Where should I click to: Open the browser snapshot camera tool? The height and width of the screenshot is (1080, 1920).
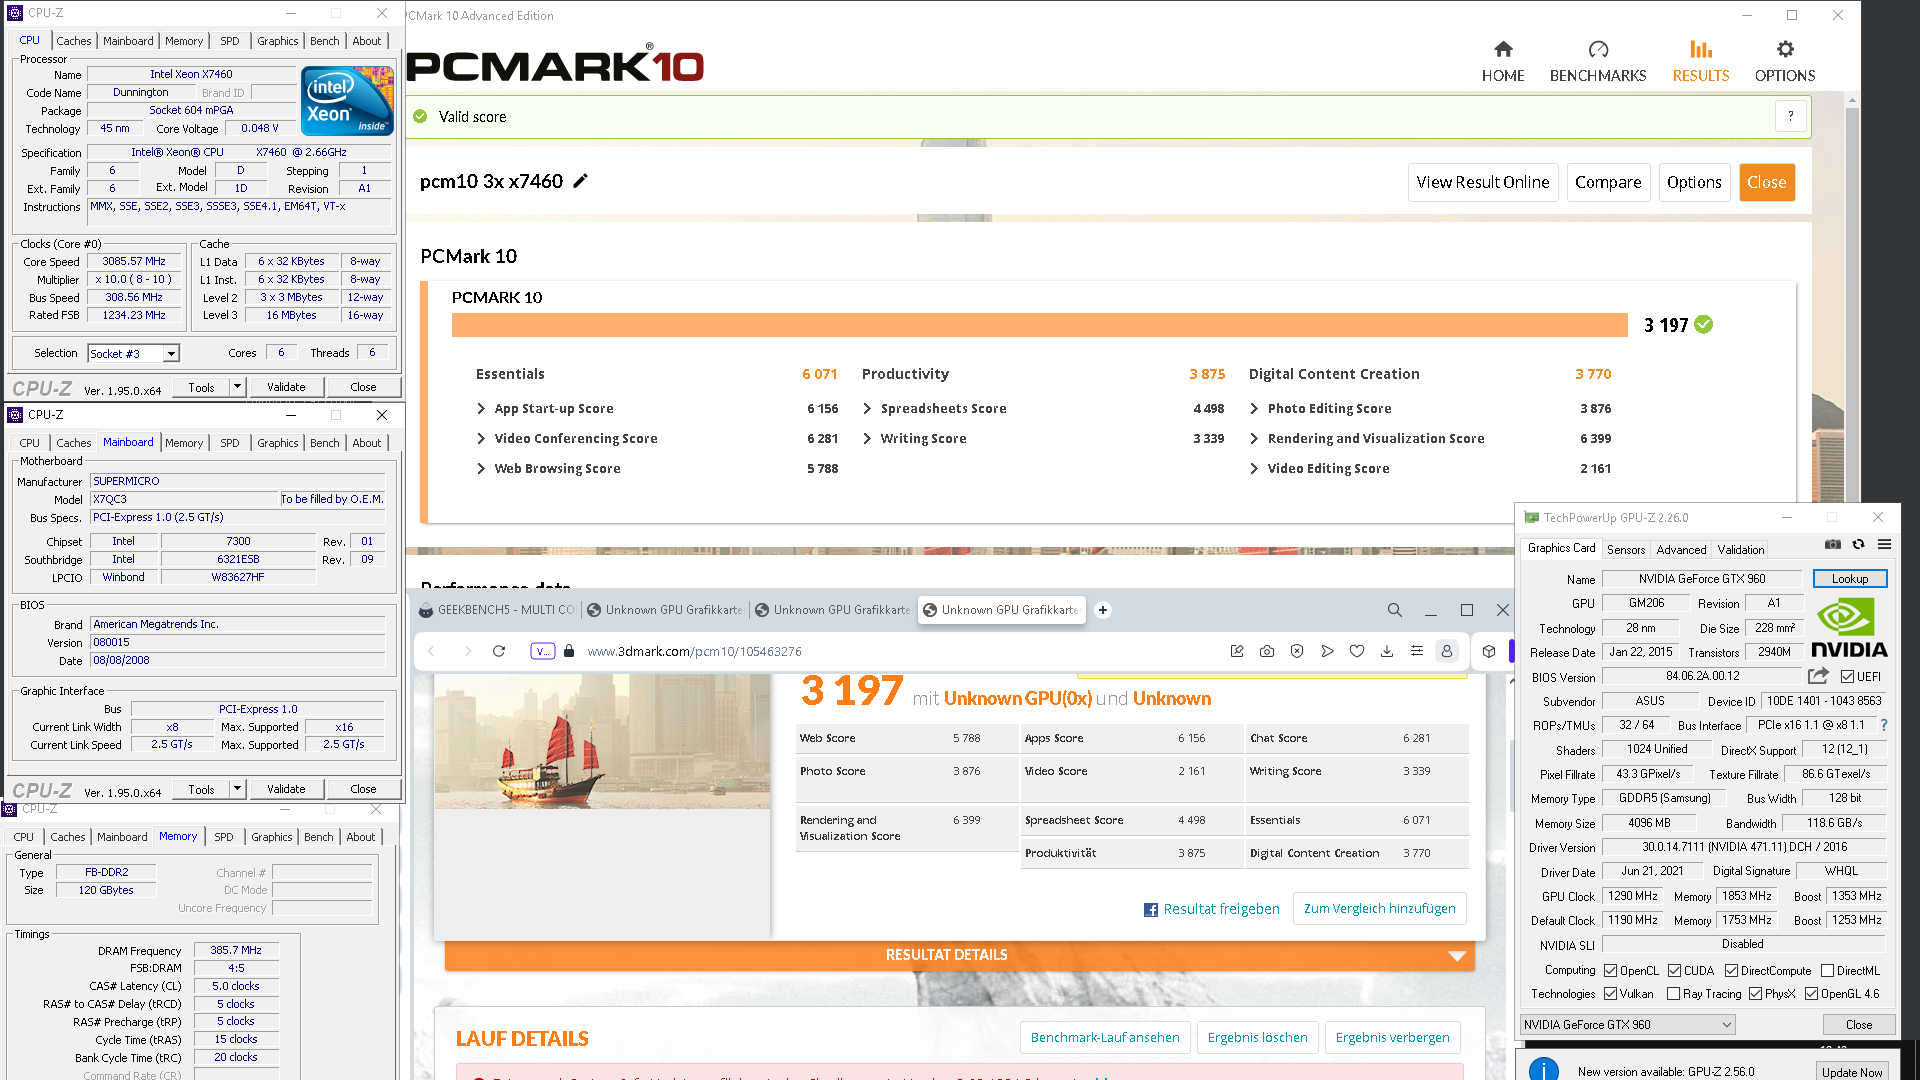(1267, 651)
